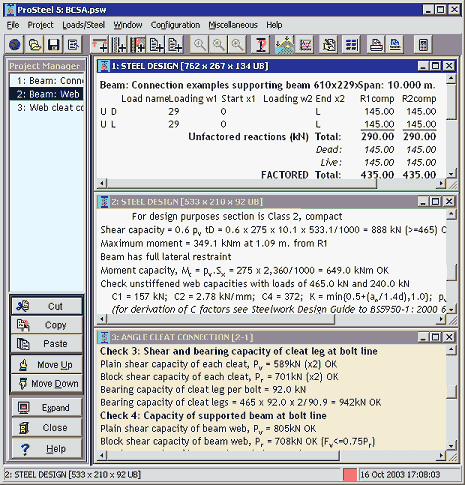
Task: Open system menu icon of Angle Cleat Connection window
Action: tap(104, 337)
